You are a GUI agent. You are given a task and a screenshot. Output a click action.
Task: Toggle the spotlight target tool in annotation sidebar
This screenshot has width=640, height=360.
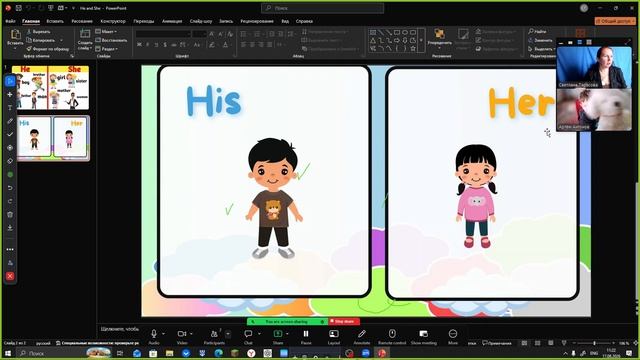(x=10, y=148)
